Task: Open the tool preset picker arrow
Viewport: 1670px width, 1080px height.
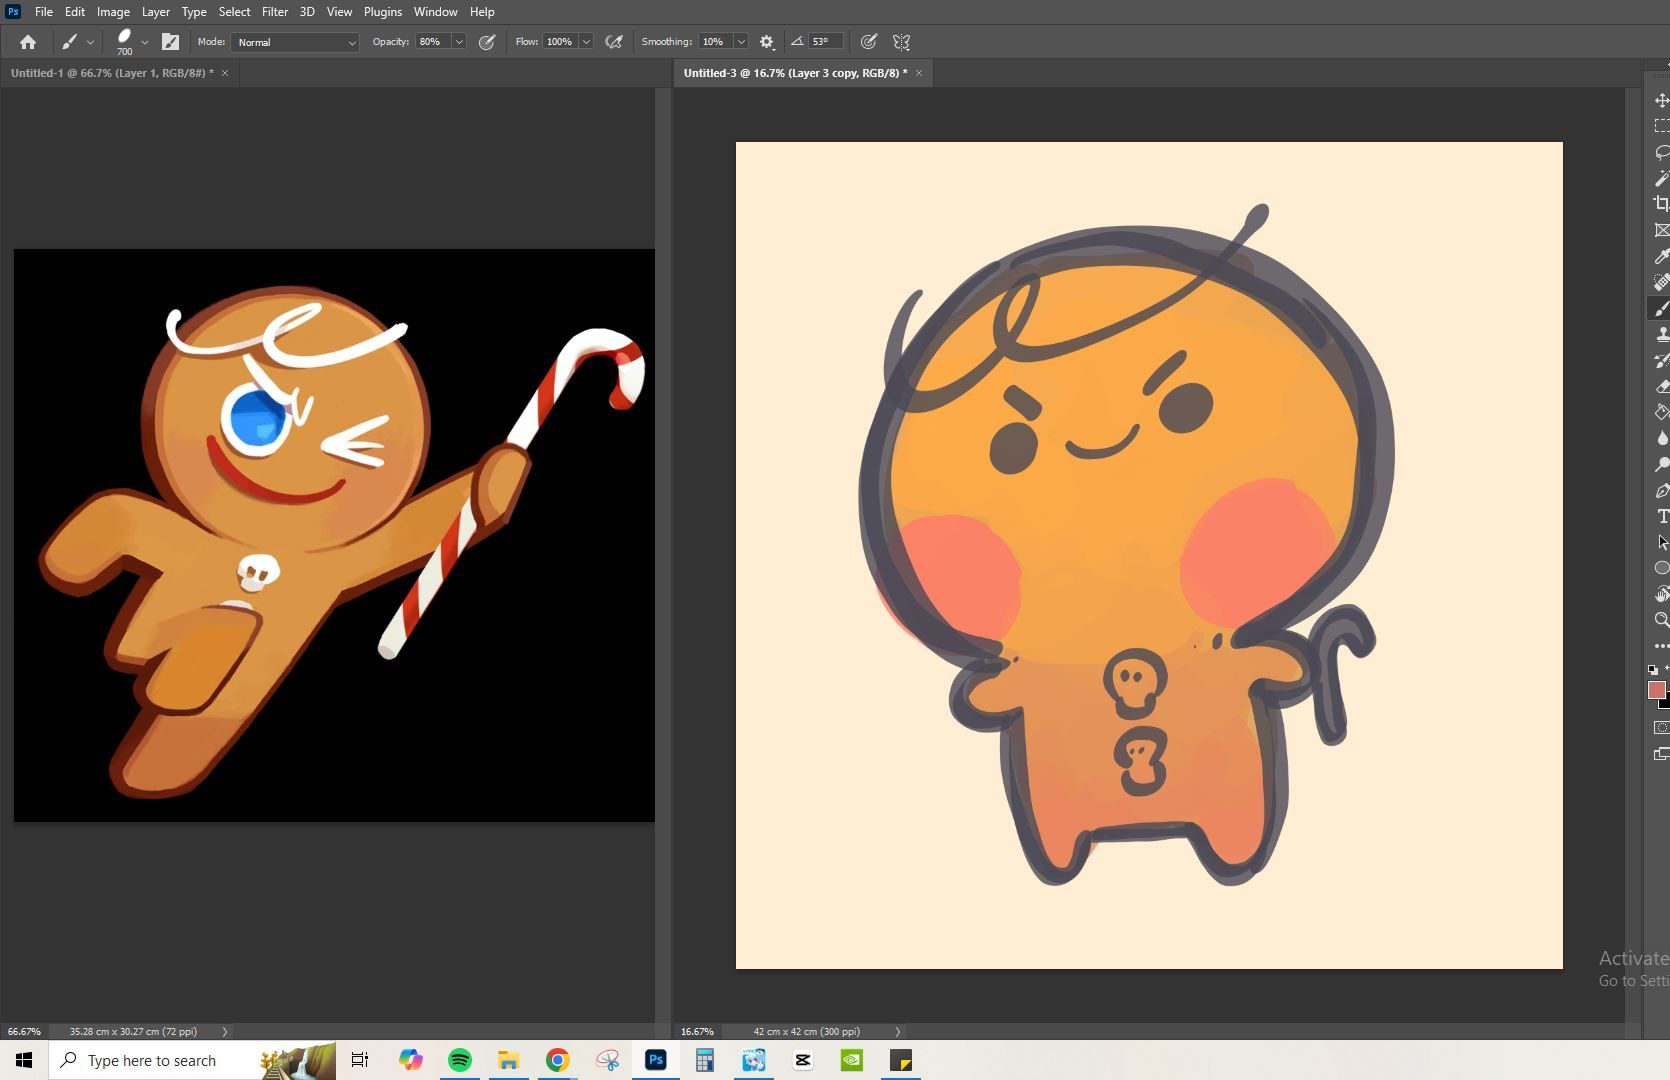Action: point(90,42)
